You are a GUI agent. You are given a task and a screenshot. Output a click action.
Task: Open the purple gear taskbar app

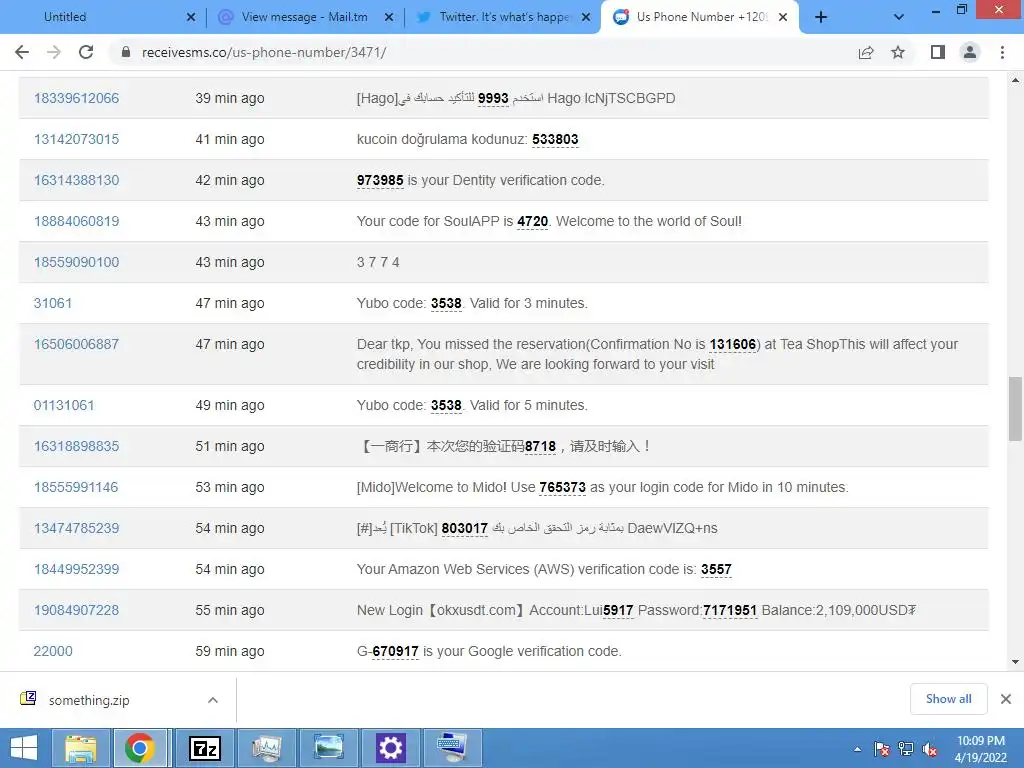(x=390, y=748)
